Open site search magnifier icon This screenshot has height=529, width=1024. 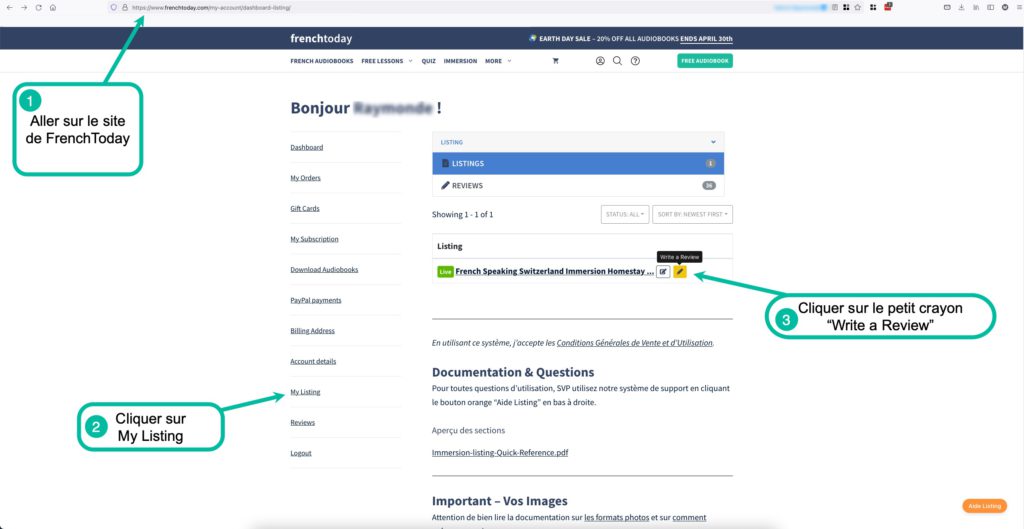(x=617, y=61)
